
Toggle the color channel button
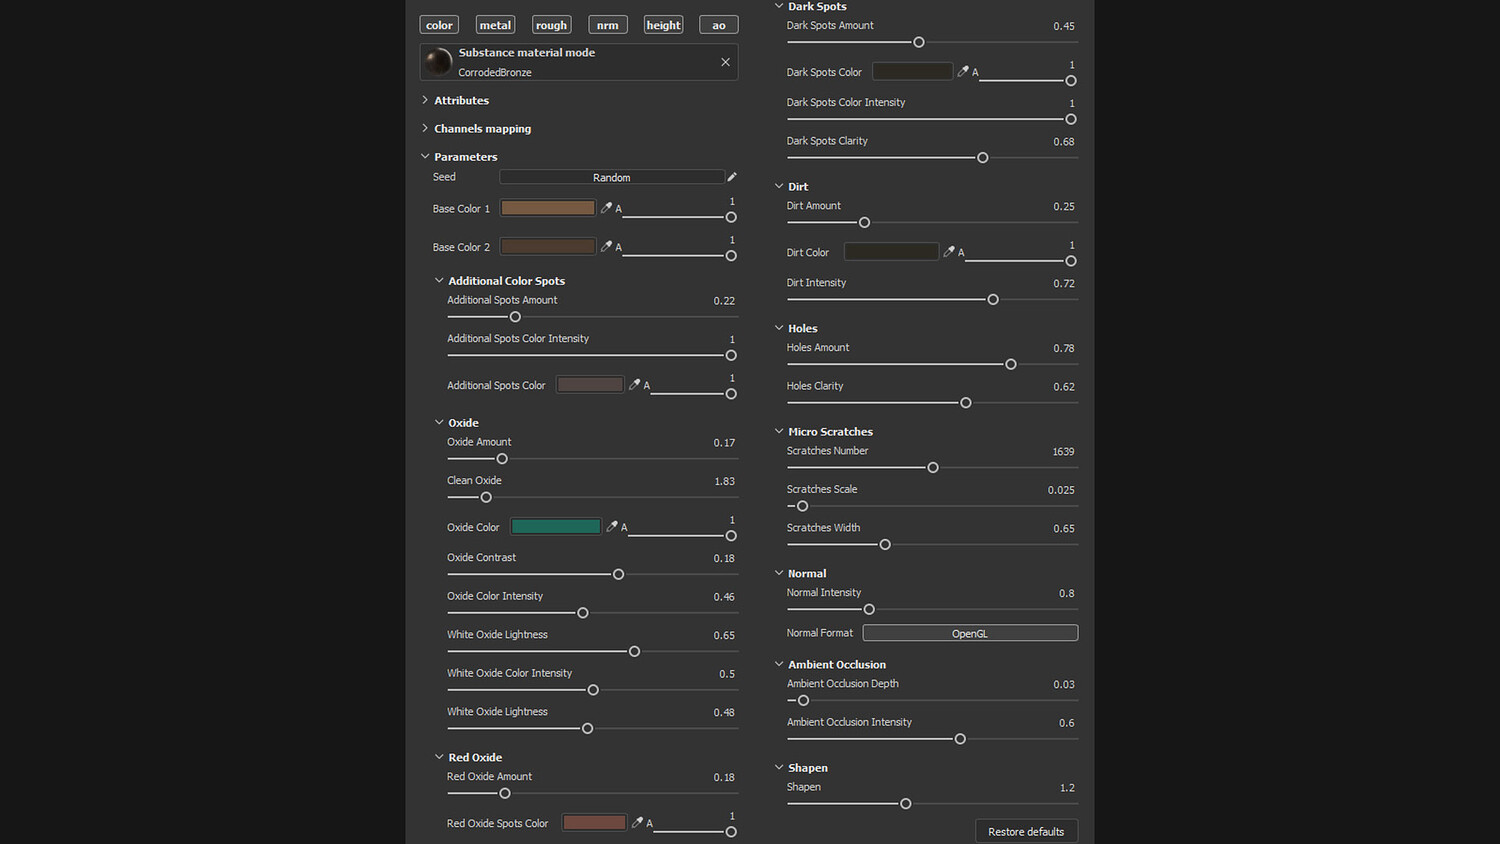439,25
